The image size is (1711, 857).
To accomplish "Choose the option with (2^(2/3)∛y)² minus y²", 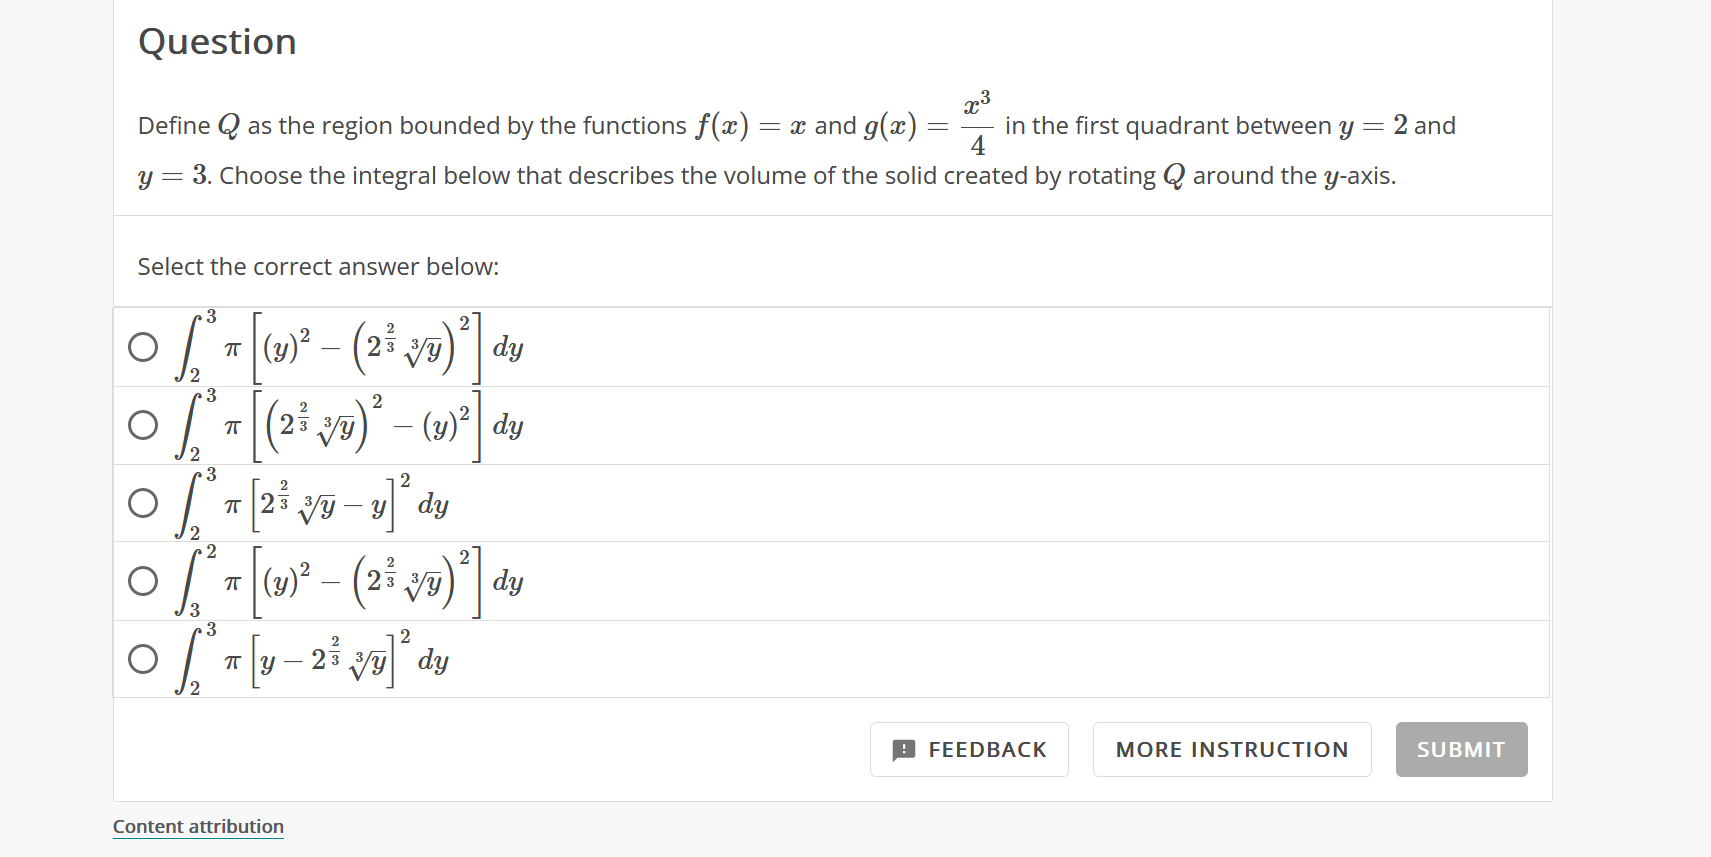I will pyautogui.click(x=142, y=425).
